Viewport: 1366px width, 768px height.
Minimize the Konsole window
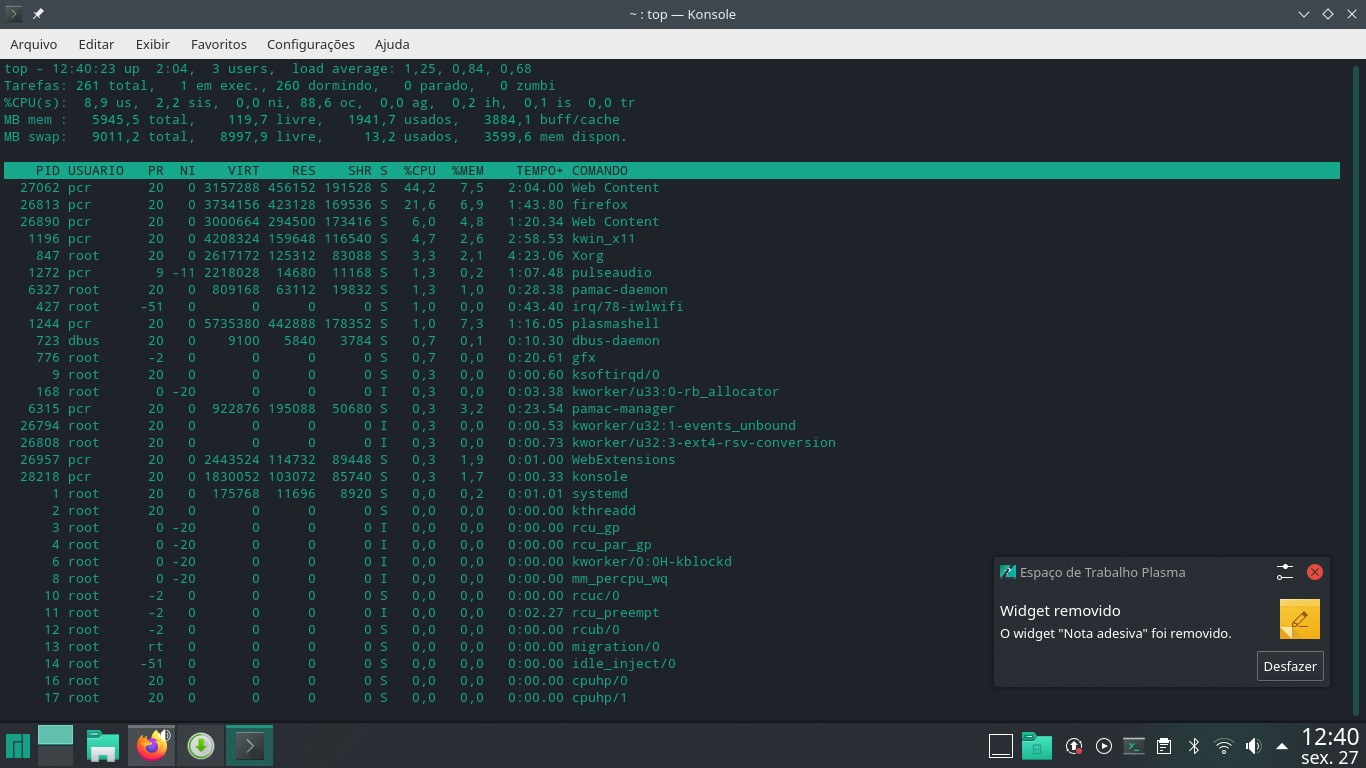1304,14
